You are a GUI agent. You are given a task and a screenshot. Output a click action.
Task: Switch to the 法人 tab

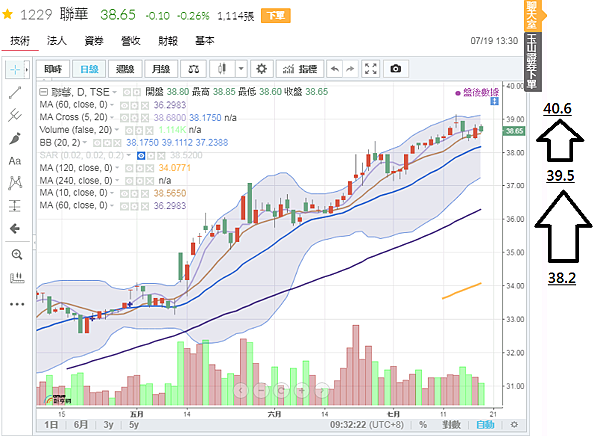57,41
